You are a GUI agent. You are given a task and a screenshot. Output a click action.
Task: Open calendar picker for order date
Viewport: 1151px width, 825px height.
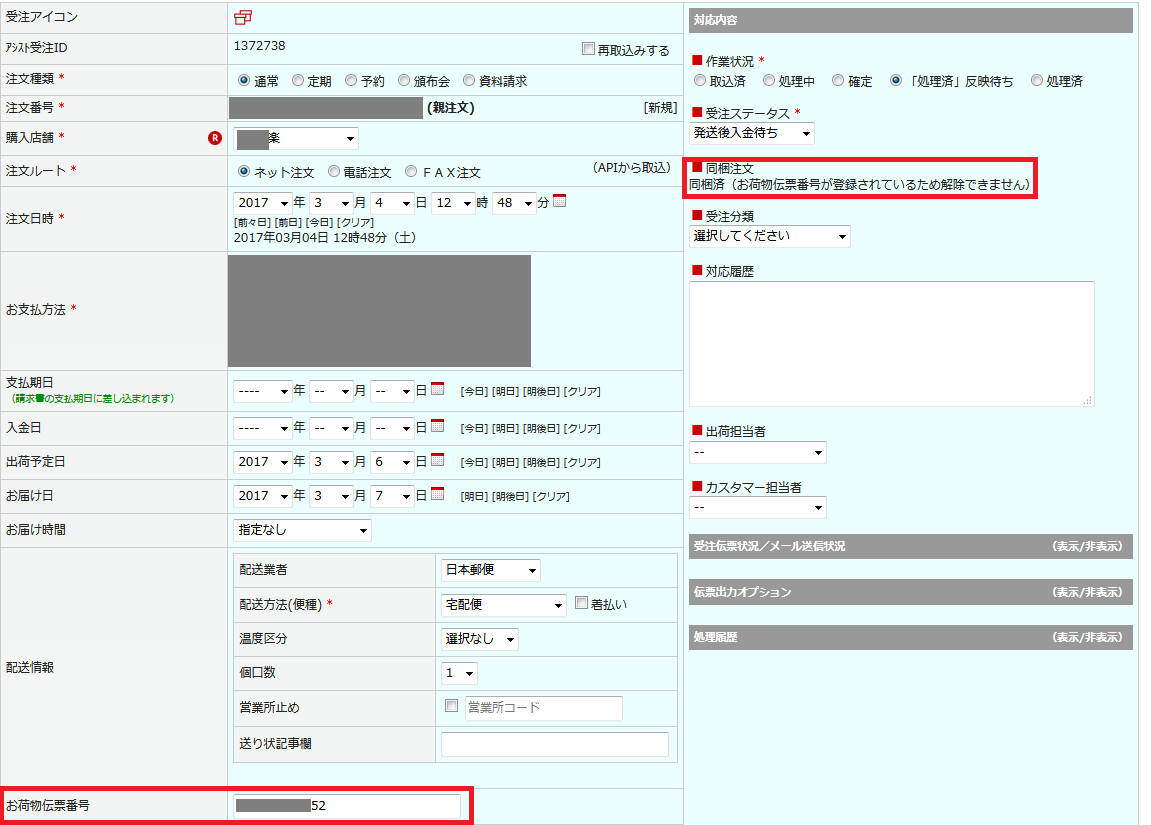[x=559, y=201]
